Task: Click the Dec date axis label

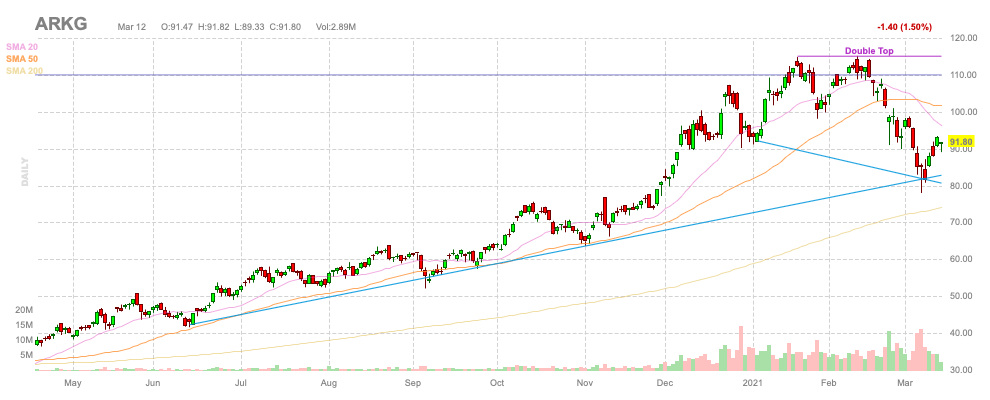Action: coord(665,383)
